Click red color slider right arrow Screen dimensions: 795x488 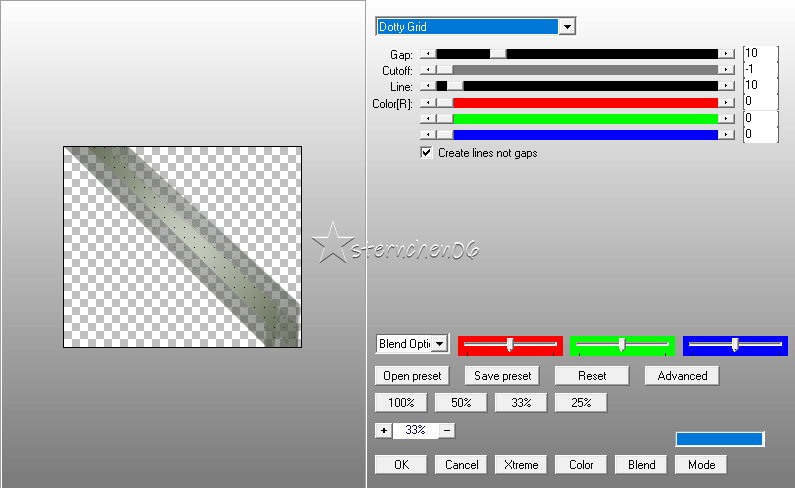[726, 103]
